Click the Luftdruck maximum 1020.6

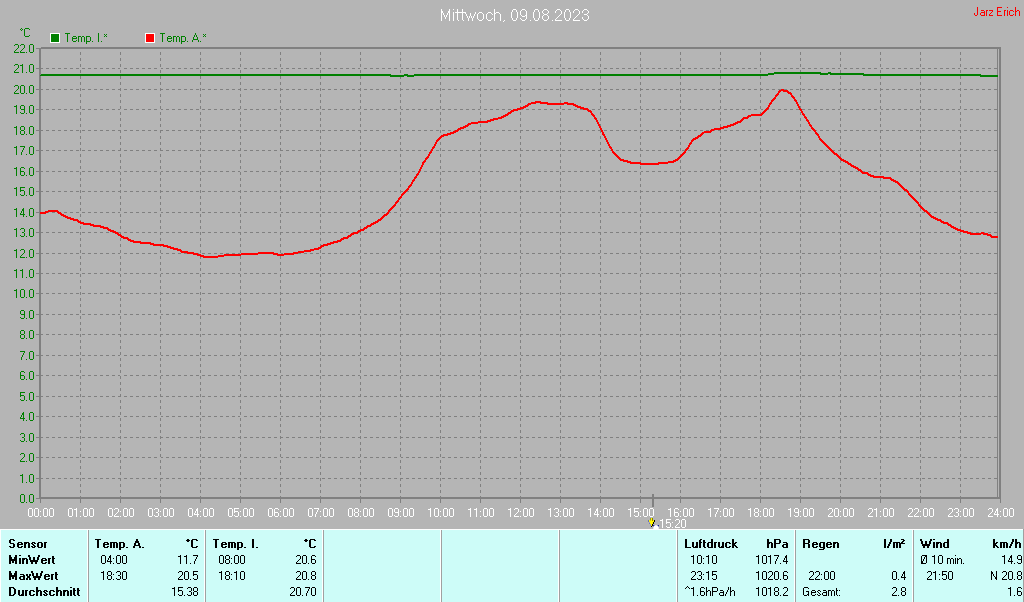[x=772, y=577]
